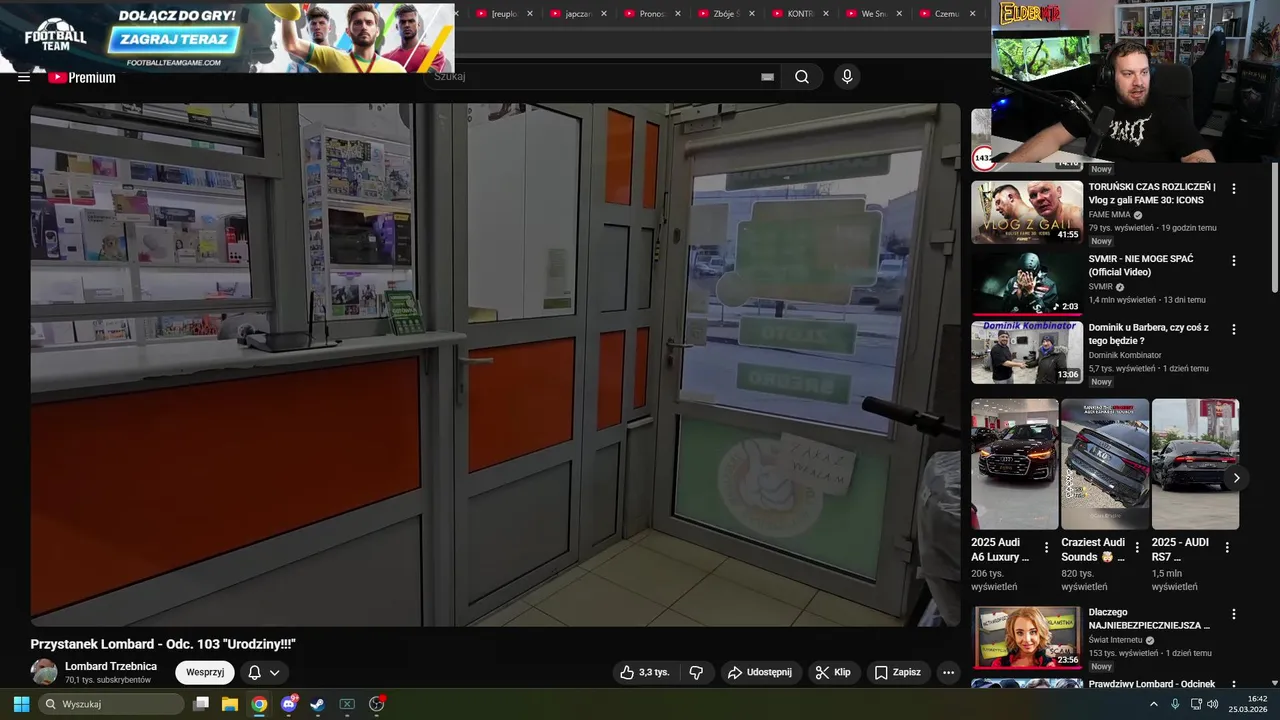Viewport: 1280px width, 720px height.
Task: Open title 'SVM!R - NIE MOGĘ SPAĆ'
Action: click(x=1141, y=265)
